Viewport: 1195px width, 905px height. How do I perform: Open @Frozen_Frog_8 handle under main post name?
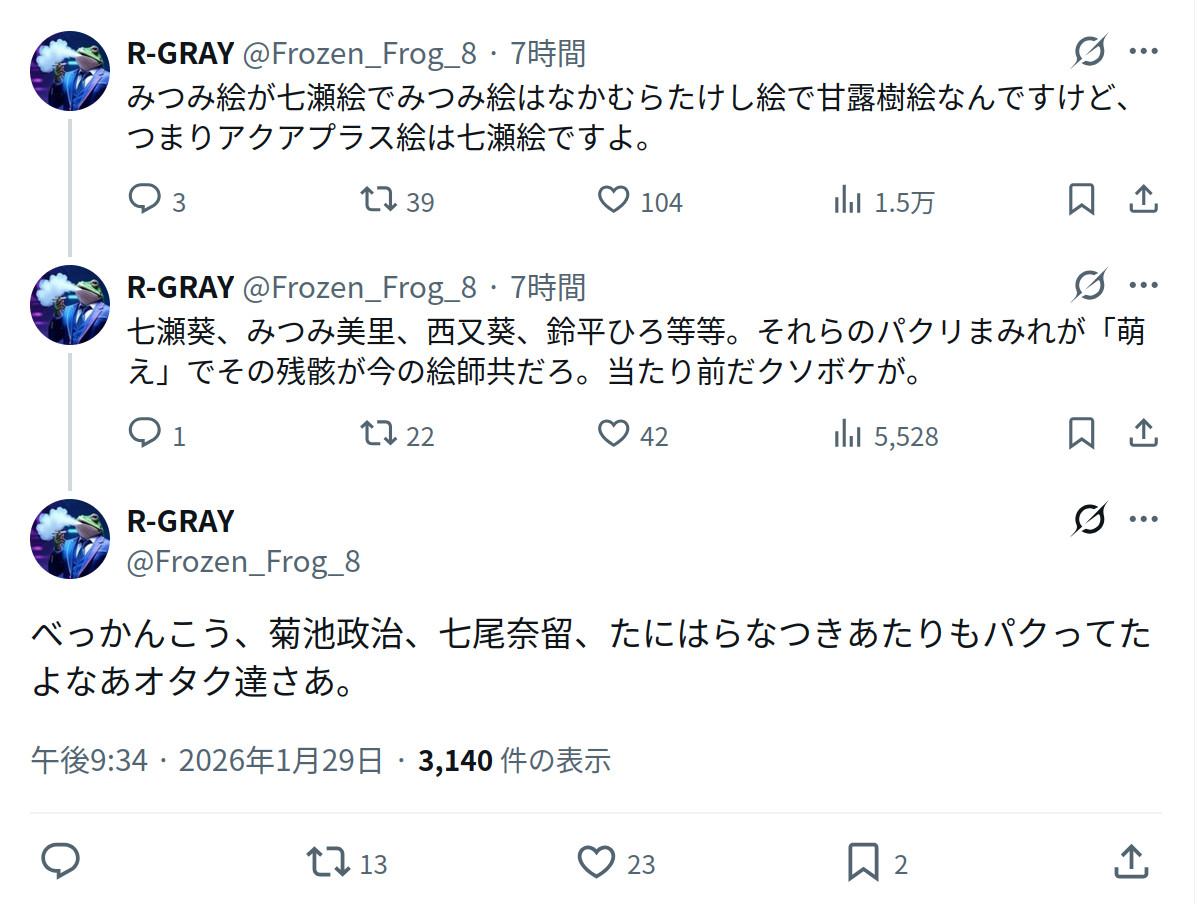[x=243, y=562]
